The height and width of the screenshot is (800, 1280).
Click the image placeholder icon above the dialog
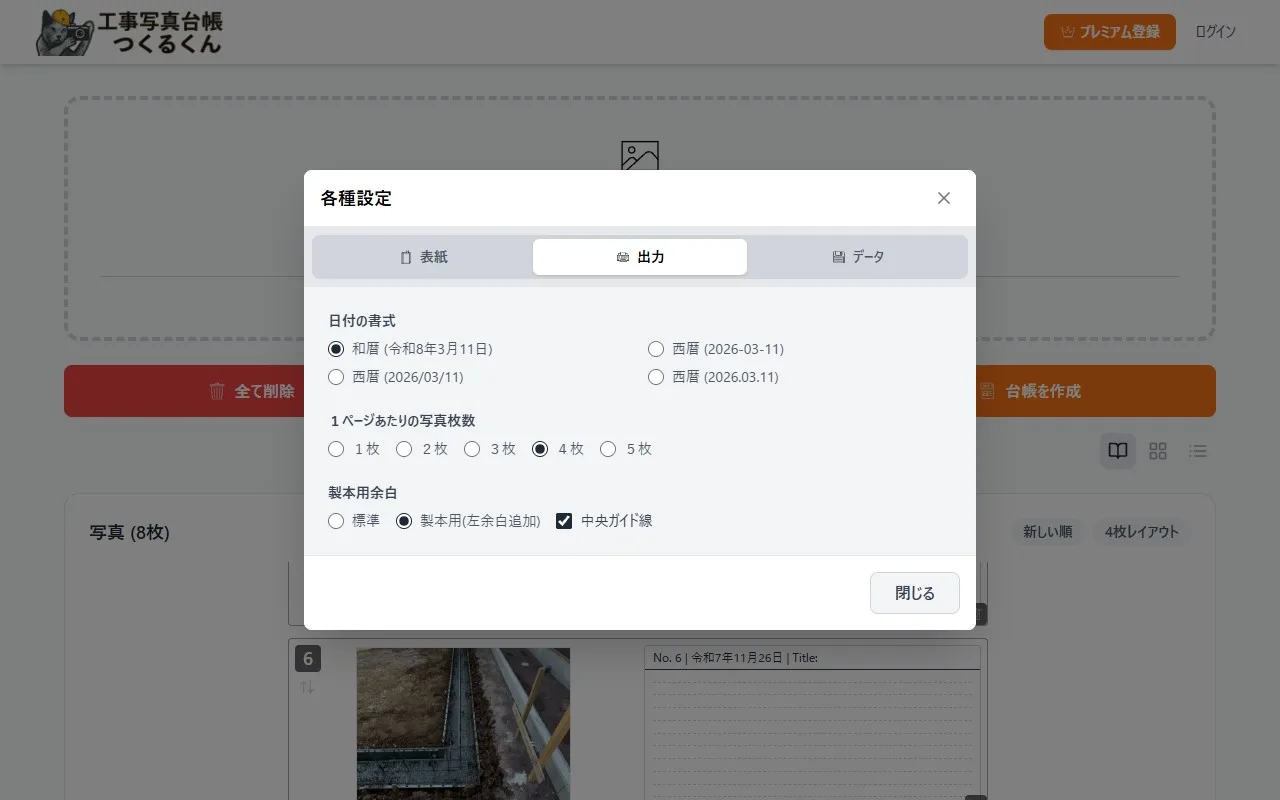[x=639, y=156]
